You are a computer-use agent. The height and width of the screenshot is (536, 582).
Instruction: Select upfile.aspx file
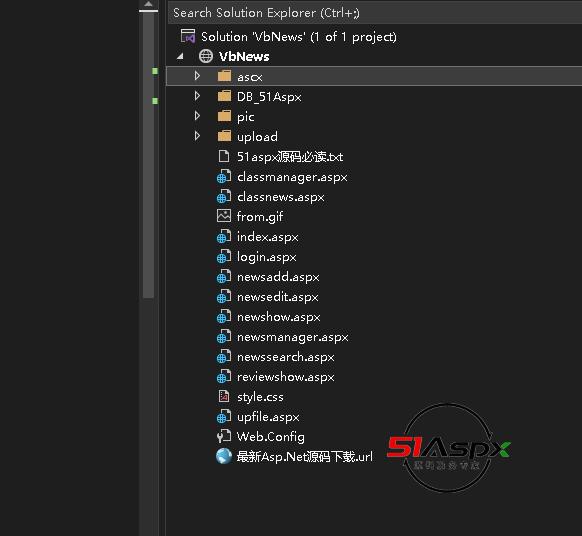268,417
